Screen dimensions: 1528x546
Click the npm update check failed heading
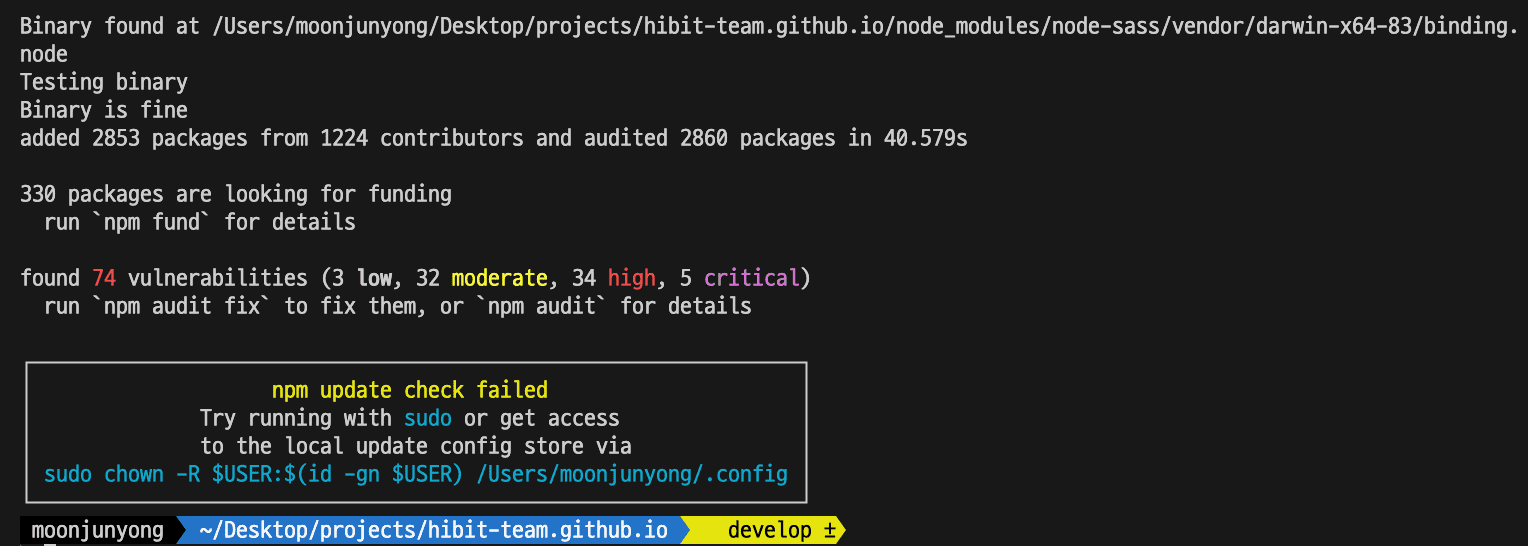410,390
